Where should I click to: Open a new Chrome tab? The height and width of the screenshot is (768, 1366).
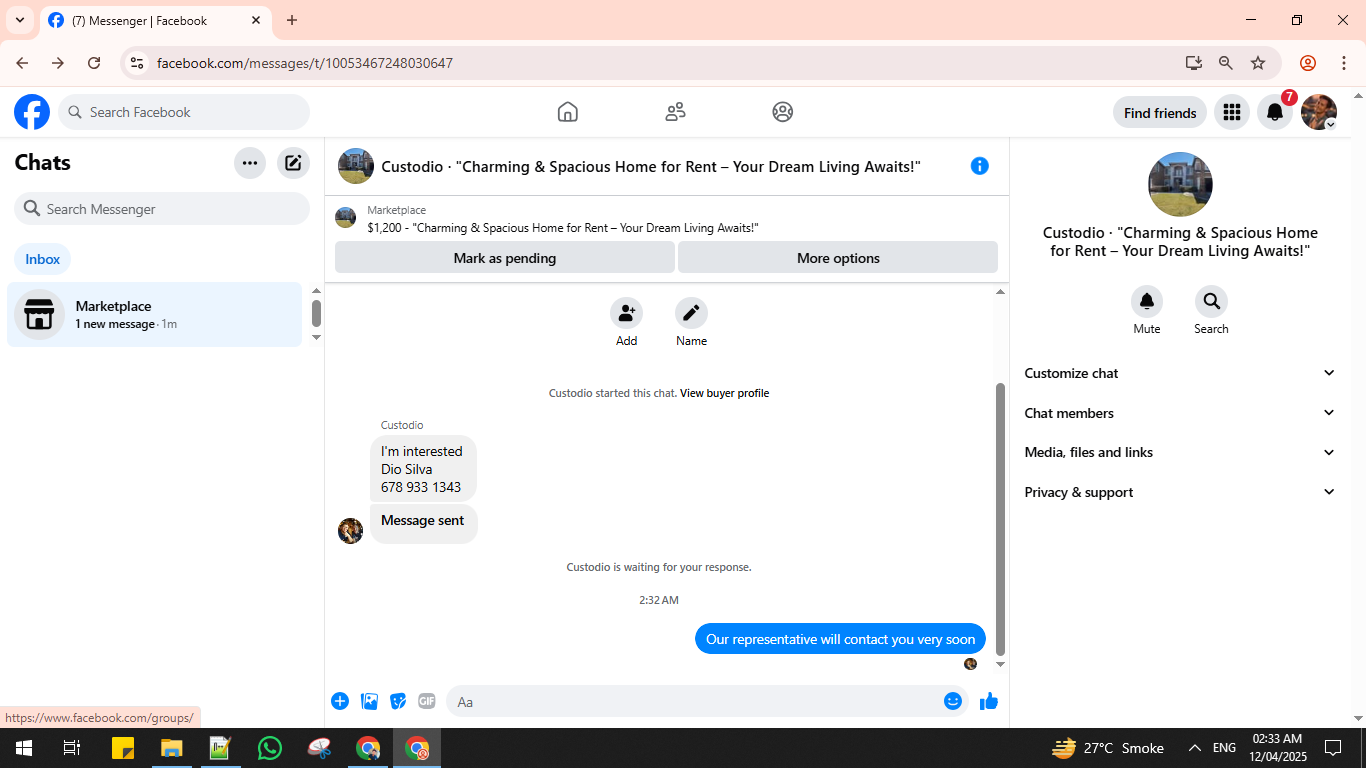(x=292, y=20)
